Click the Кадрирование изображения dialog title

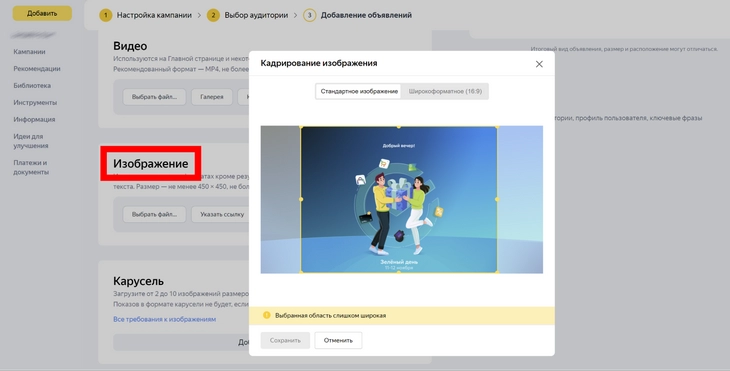[318, 63]
